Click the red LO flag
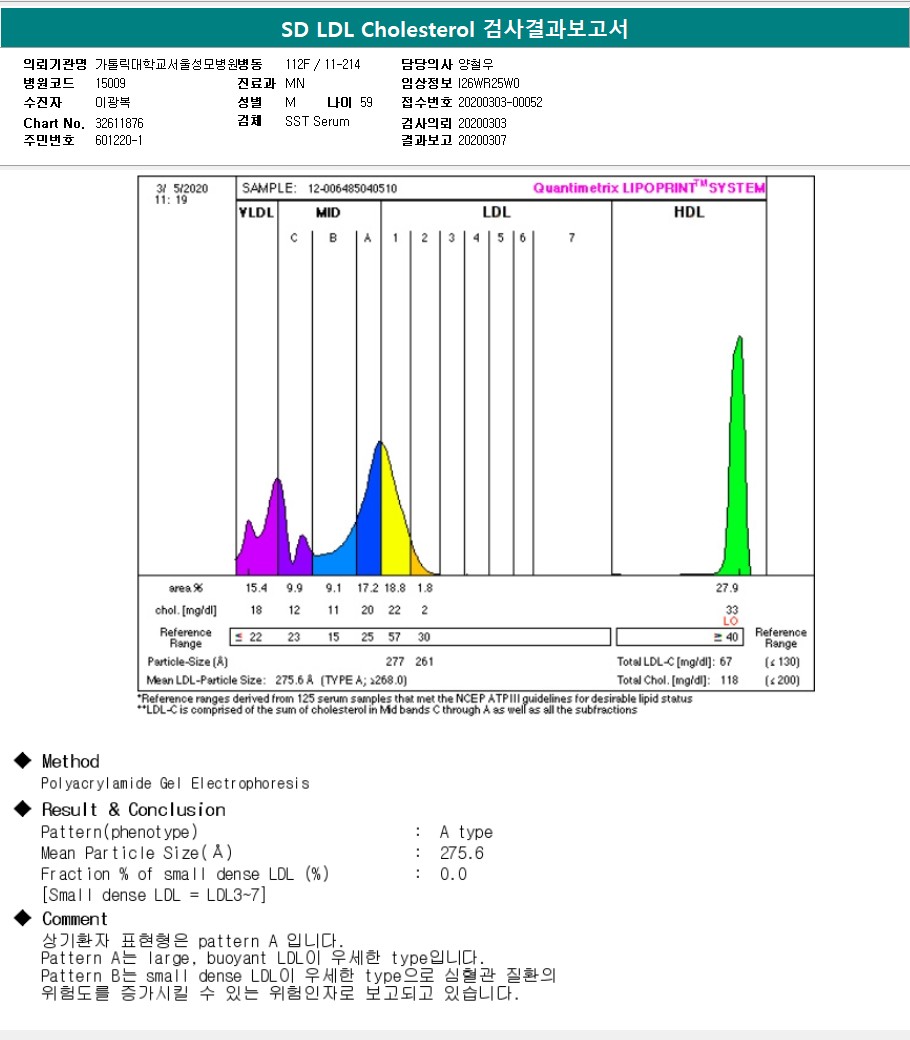 (x=730, y=621)
